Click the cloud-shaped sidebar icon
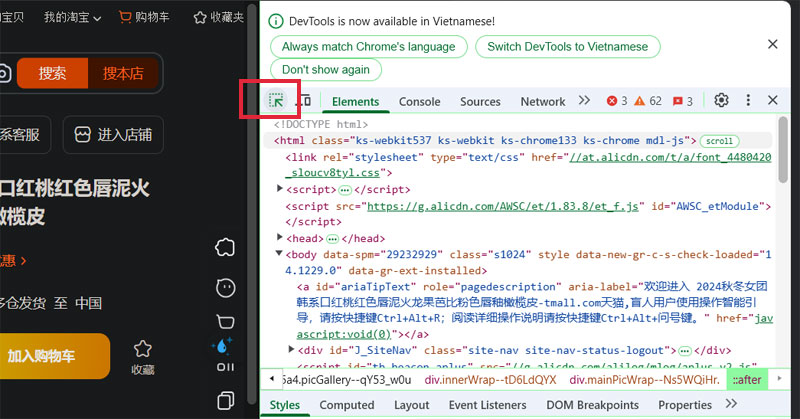800x419 pixels. coord(225,248)
